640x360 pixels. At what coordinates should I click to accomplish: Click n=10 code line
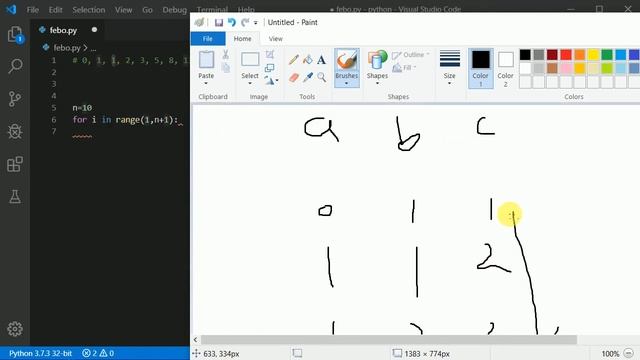(x=82, y=108)
